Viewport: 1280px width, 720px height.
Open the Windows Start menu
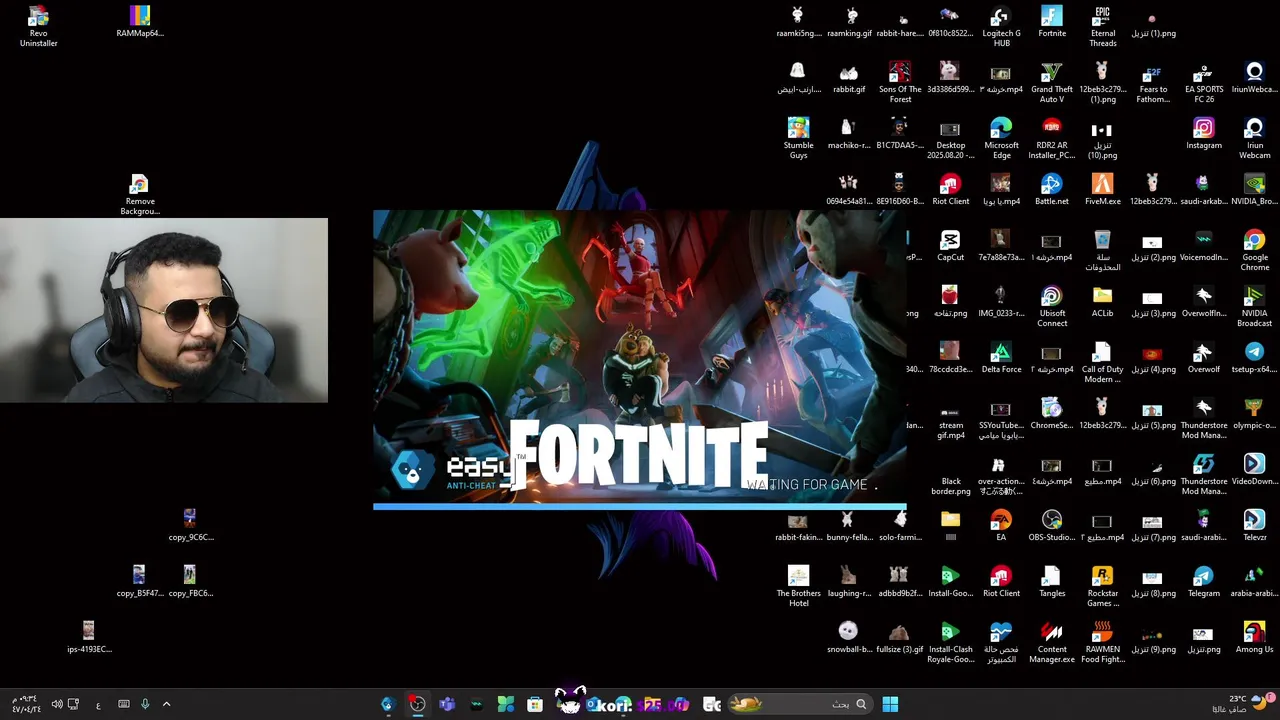pyautogui.click(x=890, y=704)
